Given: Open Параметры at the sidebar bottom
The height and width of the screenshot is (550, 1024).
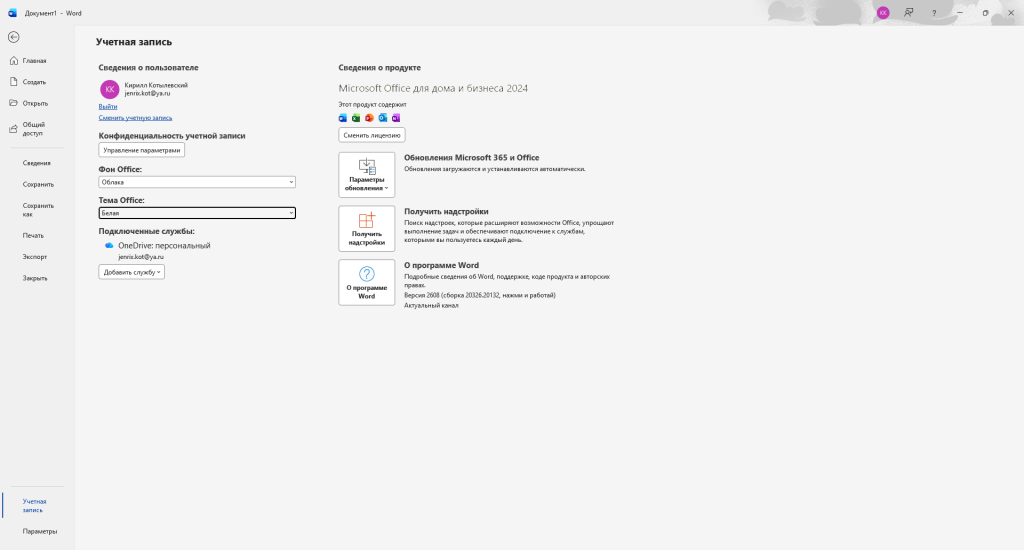Looking at the screenshot, I should pos(39,531).
